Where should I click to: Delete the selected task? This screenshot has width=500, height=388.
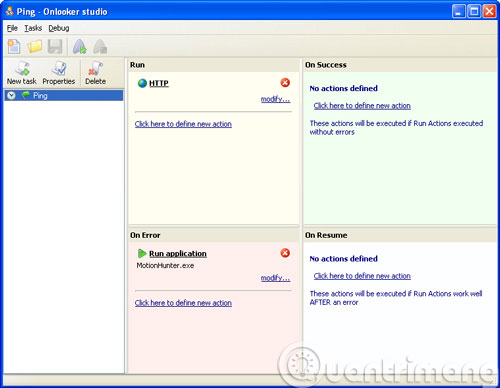tap(95, 73)
